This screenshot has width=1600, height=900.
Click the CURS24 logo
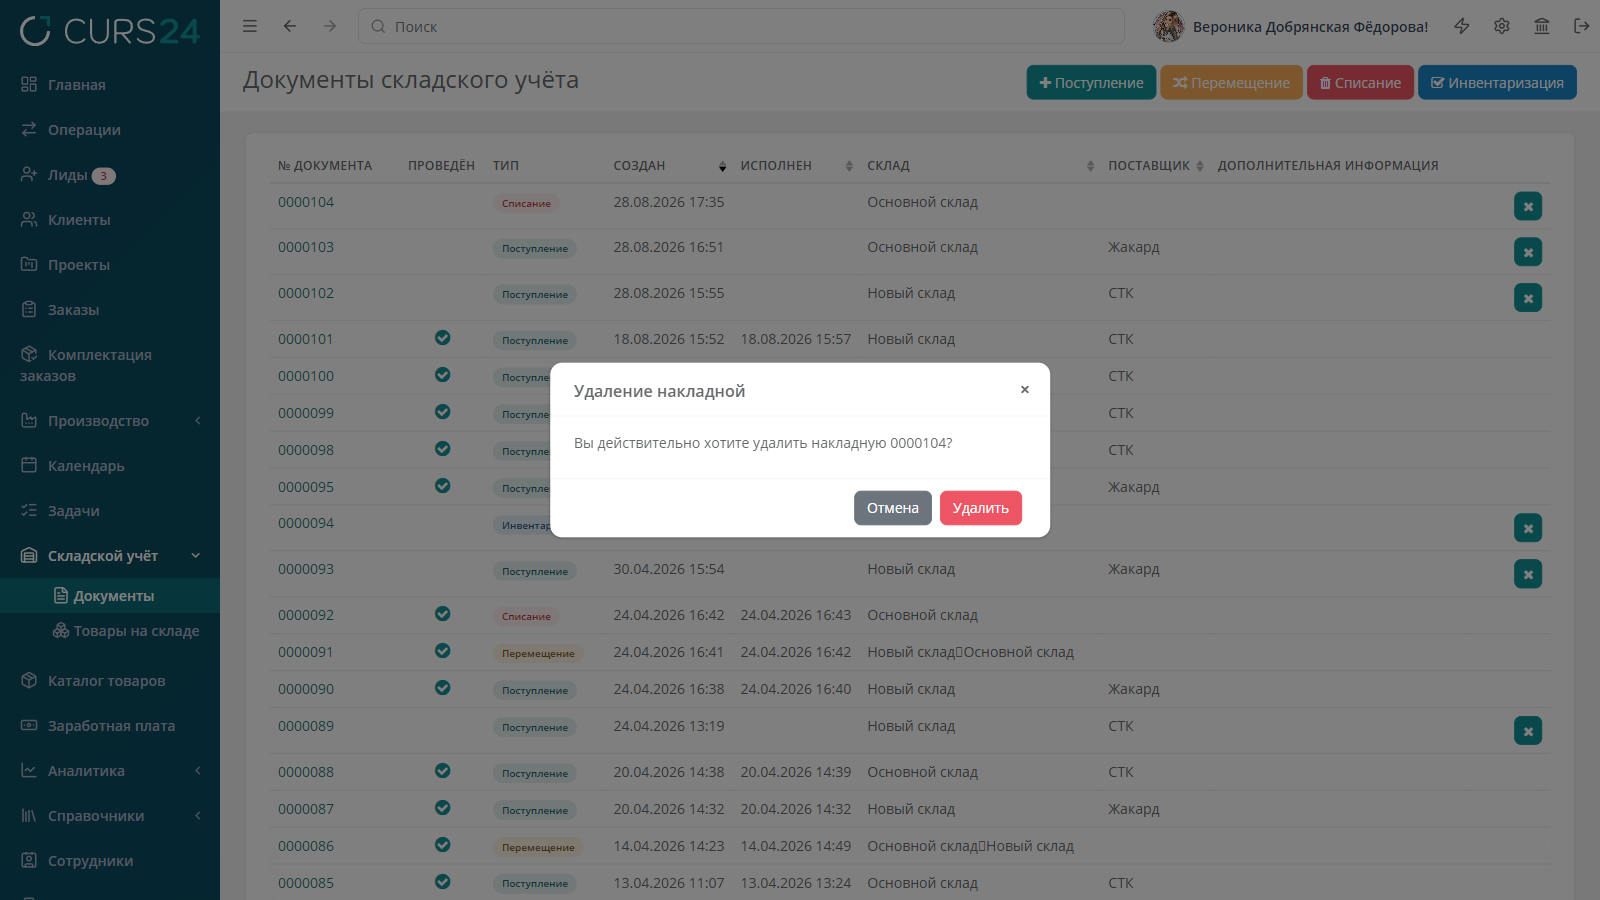110,31
